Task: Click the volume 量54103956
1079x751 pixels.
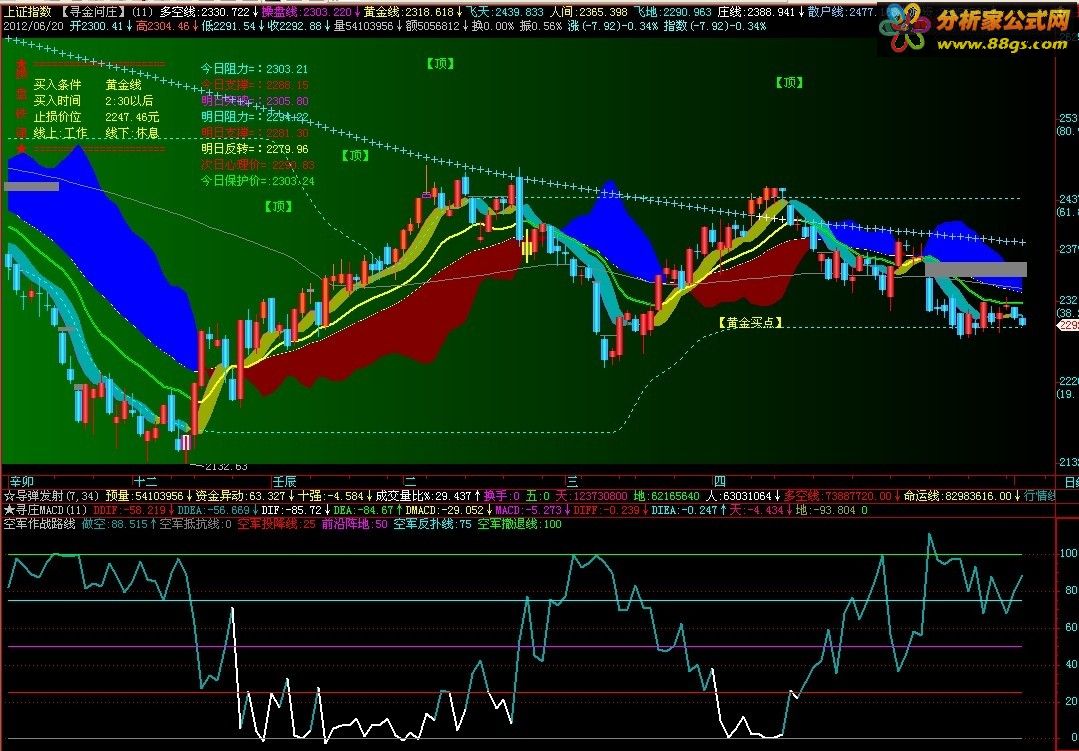Action: (363, 26)
